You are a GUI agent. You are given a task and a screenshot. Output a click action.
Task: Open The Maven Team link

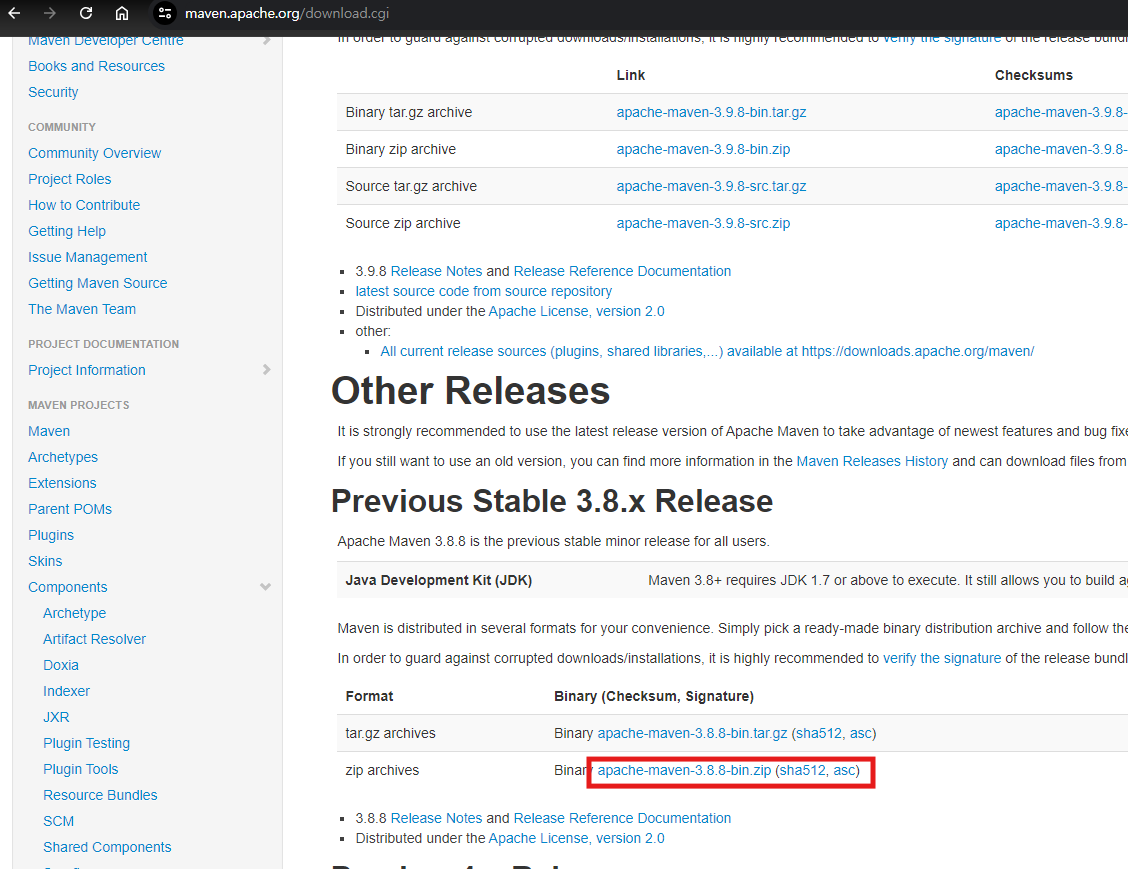(x=82, y=309)
